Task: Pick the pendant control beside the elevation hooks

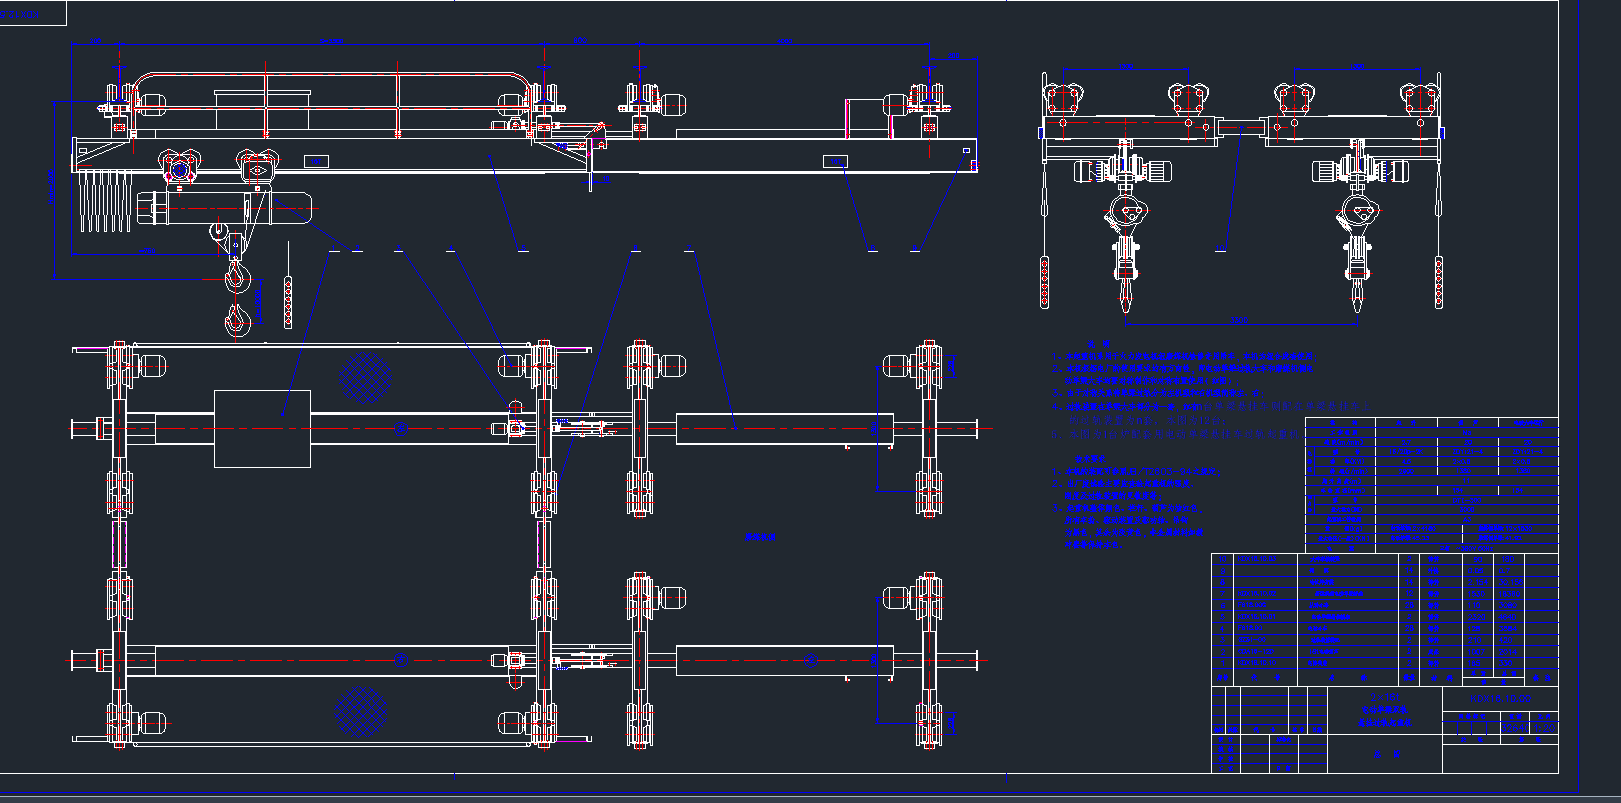Action: [288, 300]
